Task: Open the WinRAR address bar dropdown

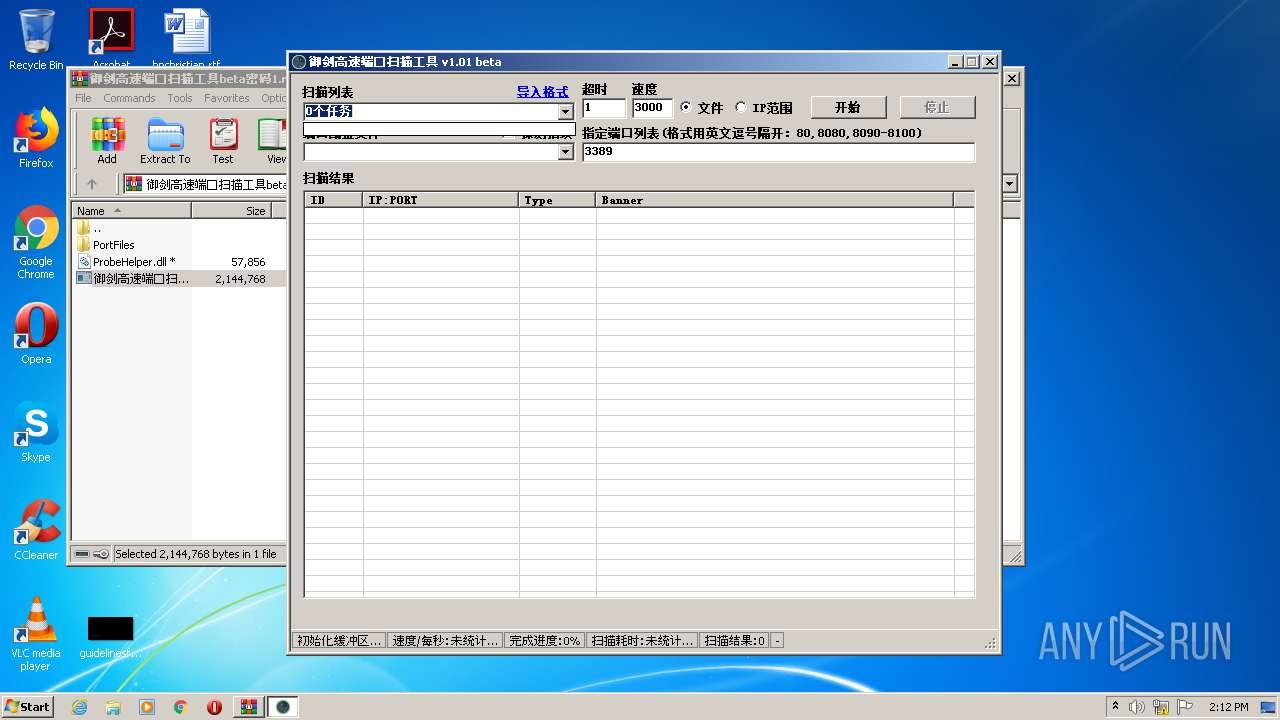Action: (x=1009, y=184)
